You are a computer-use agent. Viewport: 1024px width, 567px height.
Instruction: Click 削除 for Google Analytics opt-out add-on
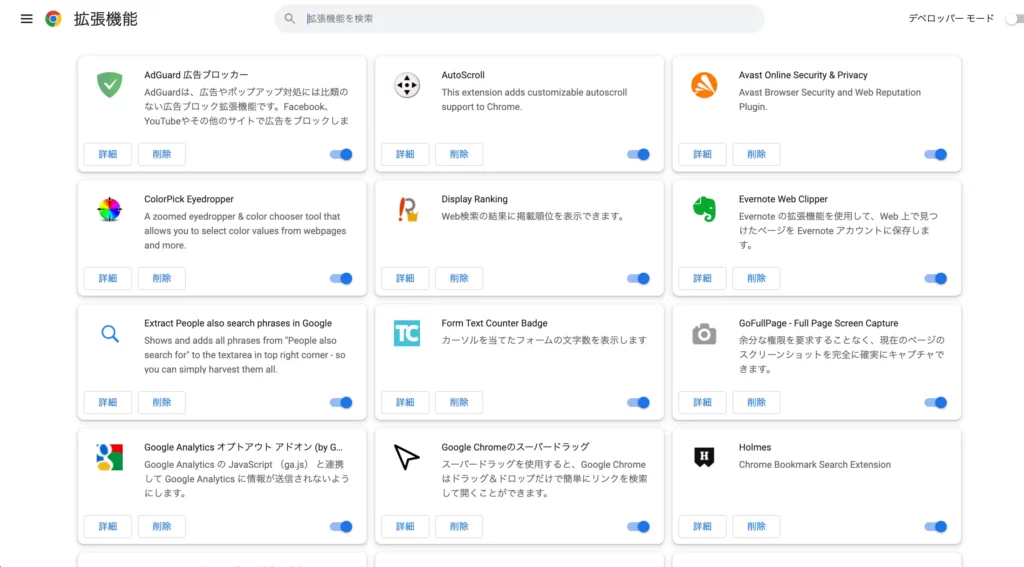click(x=162, y=526)
